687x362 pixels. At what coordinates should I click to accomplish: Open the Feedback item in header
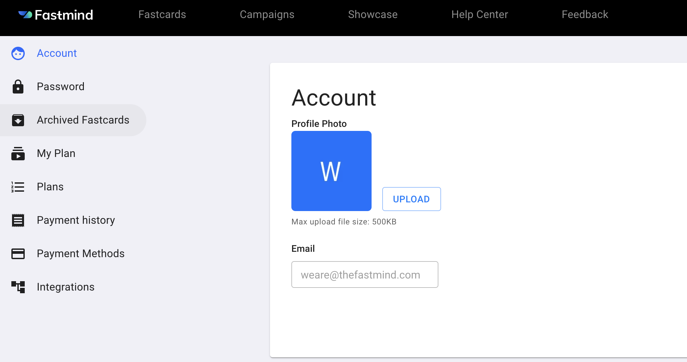click(x=585, y=14)
